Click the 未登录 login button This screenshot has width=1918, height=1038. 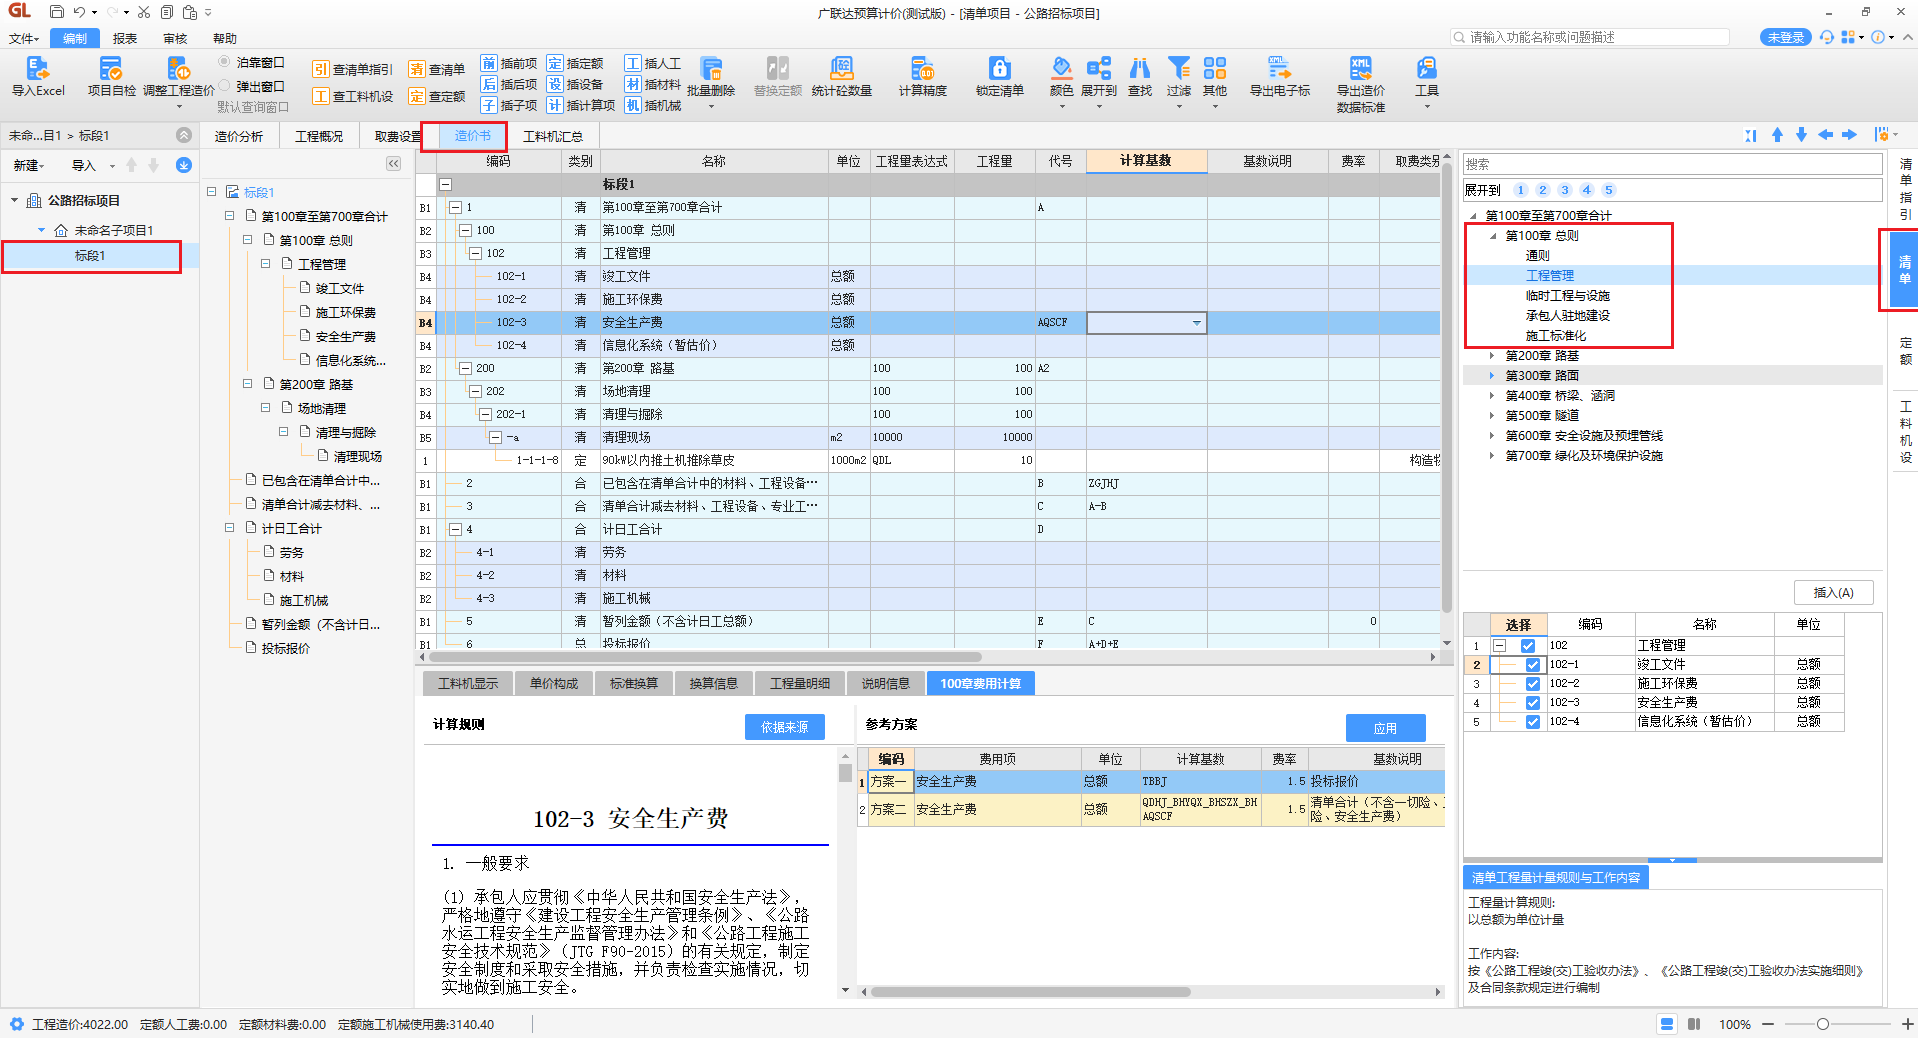[1785, 38]
